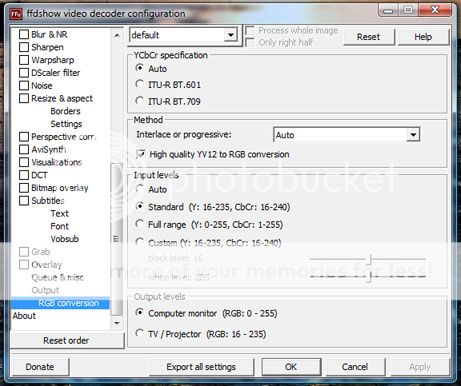
Task: Toggle Only right half checkbox
Action: tap(250, 42)
